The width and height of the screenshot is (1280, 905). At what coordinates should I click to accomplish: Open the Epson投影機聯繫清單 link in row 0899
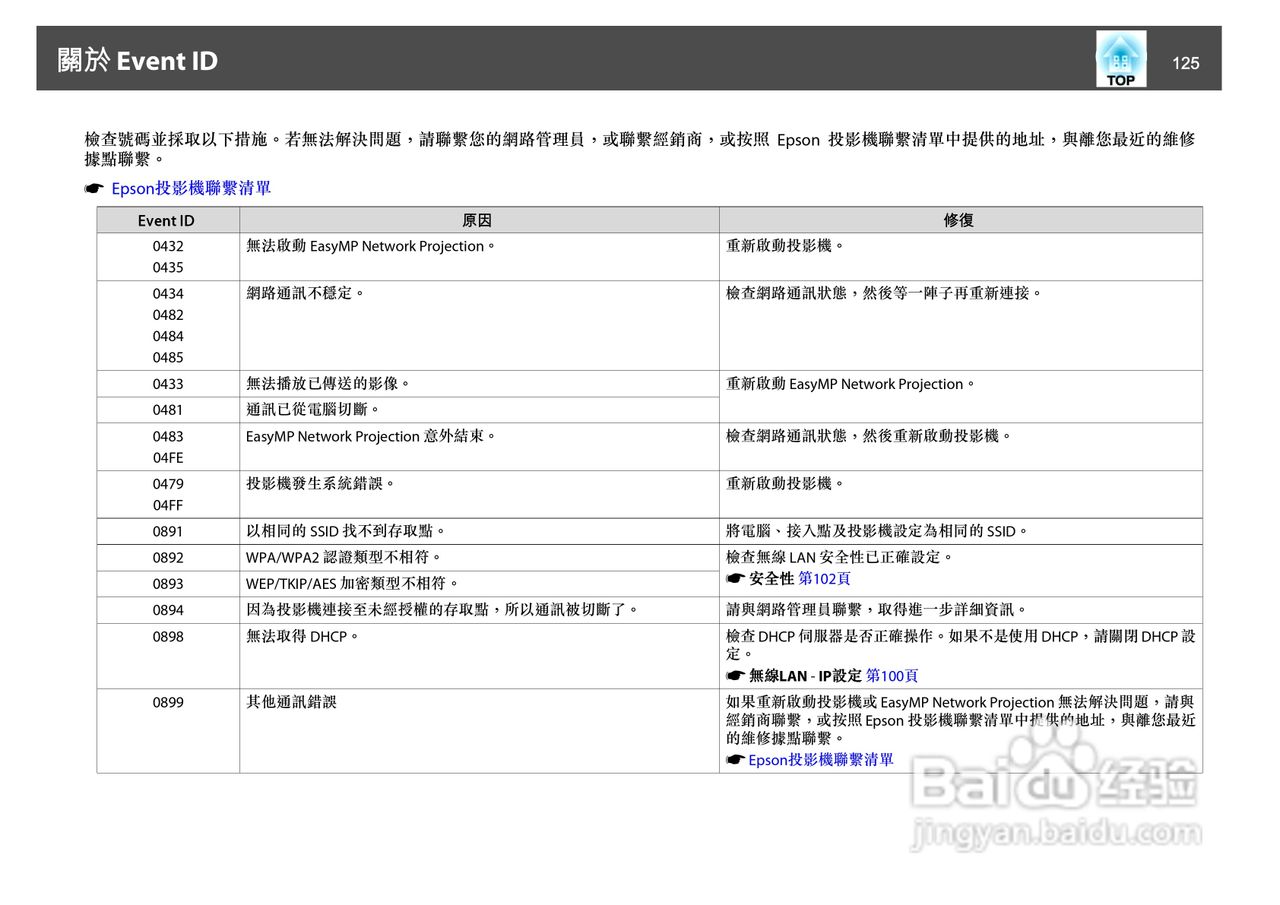(822, 760)
